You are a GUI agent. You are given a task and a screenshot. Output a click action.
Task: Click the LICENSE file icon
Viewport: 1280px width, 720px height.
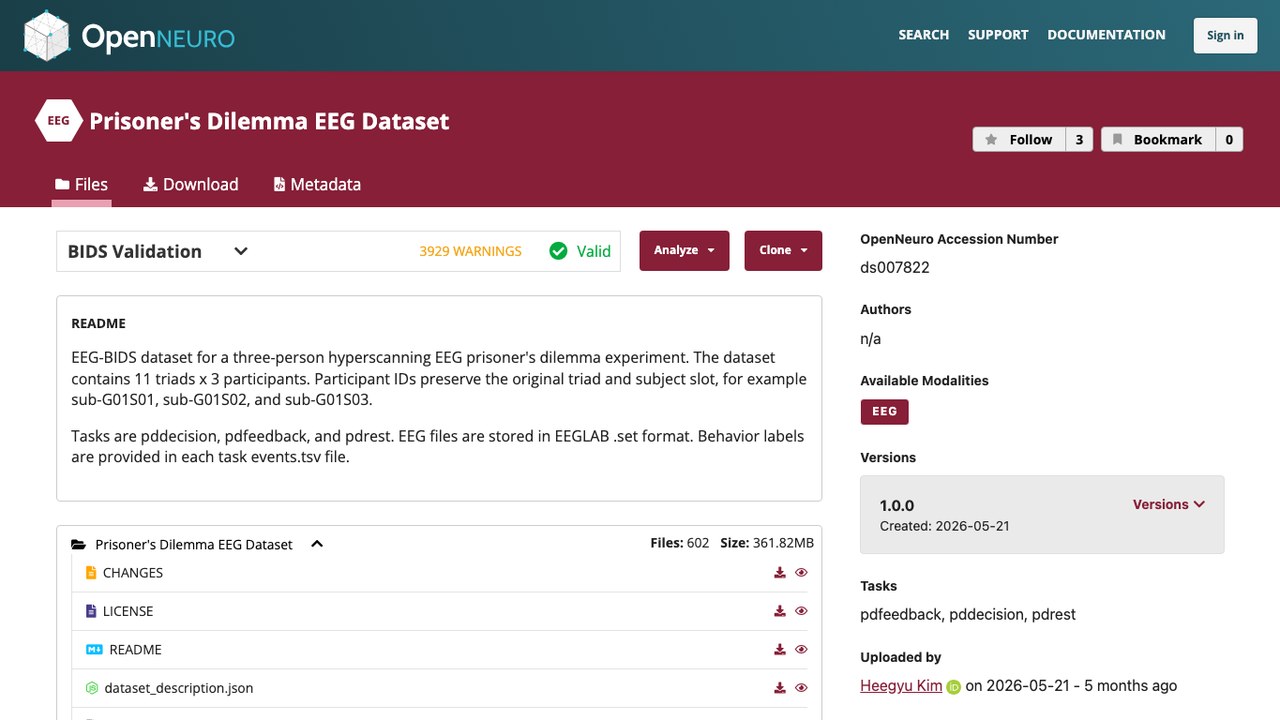tap(91, 611)
